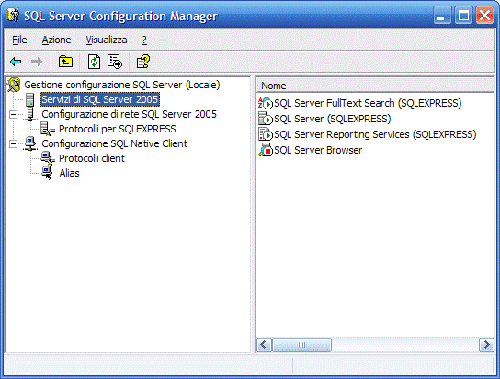Close the SQL Server Configuration Manager window
500x379 pixels.
coord(485,15)
